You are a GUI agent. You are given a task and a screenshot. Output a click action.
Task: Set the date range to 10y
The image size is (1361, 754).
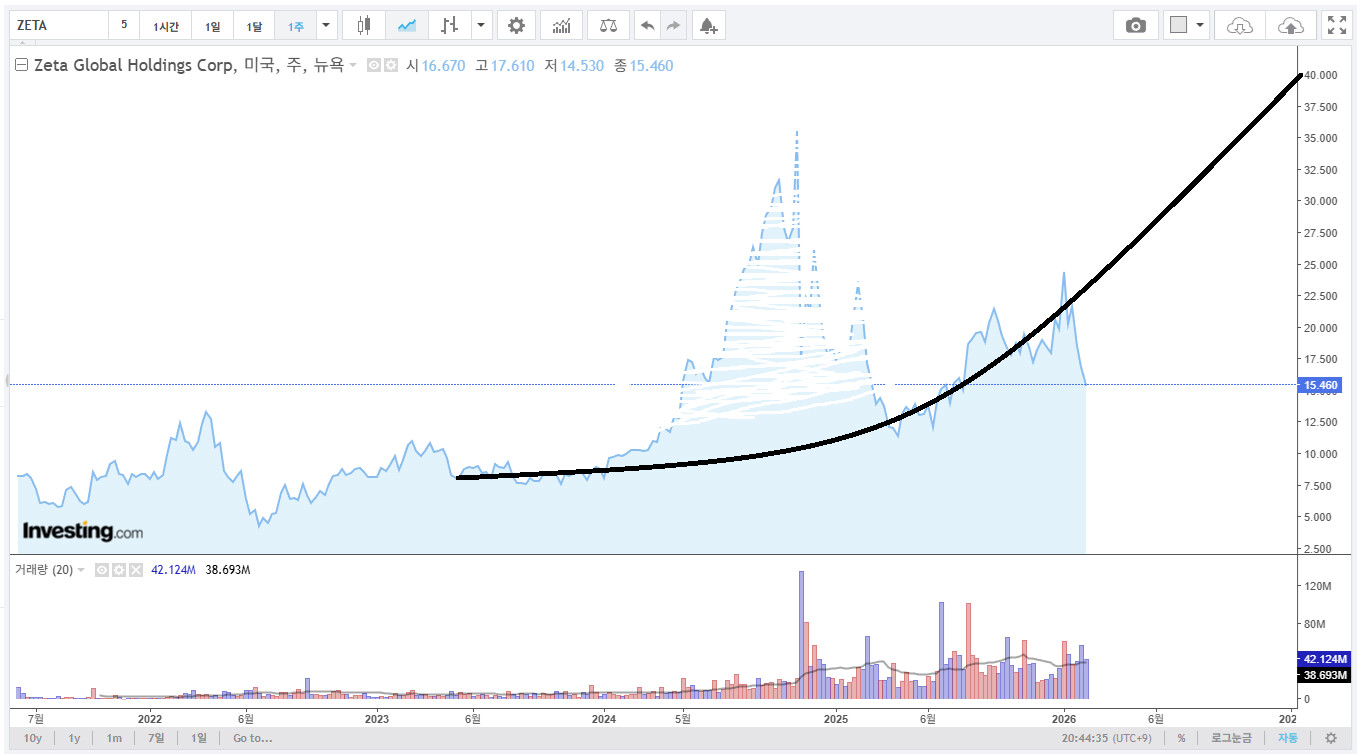[33, 738]
